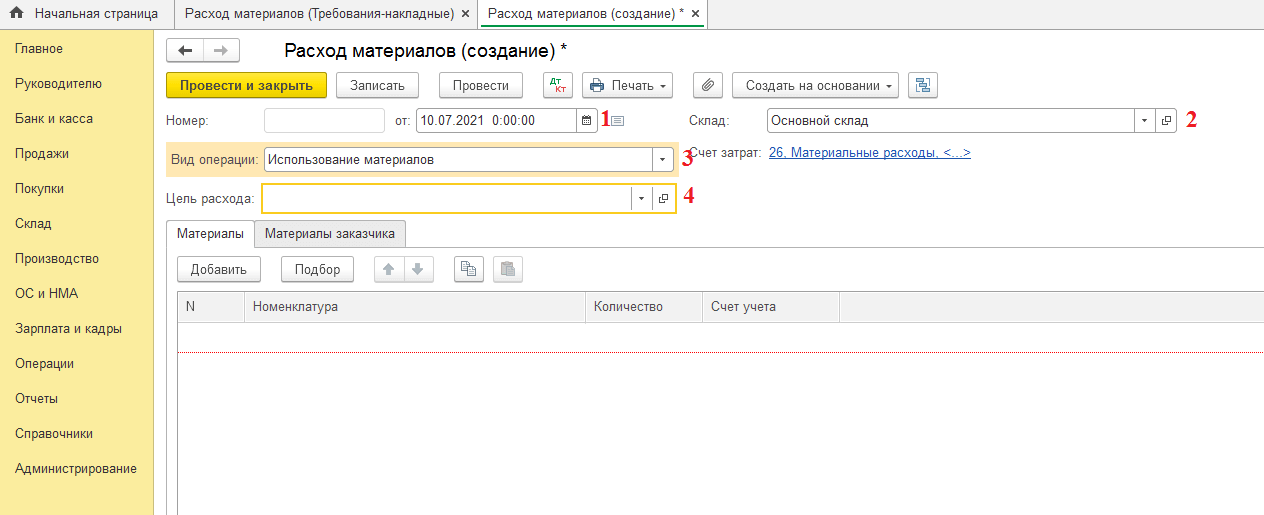1264x515 pixels.
Task: Open Счет затрат link 26, Материальные расходы
Action: pos(869,153)
